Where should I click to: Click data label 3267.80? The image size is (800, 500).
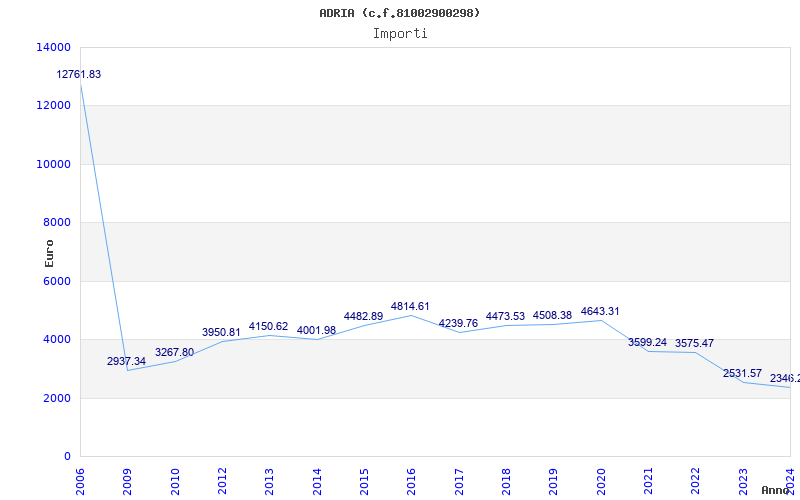point(174,353)
